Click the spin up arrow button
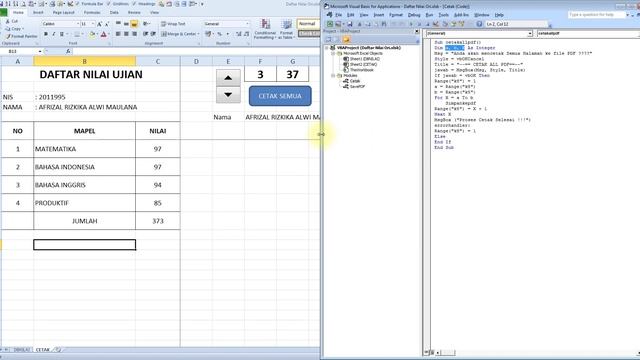640x360 pixels. [228, 78]
